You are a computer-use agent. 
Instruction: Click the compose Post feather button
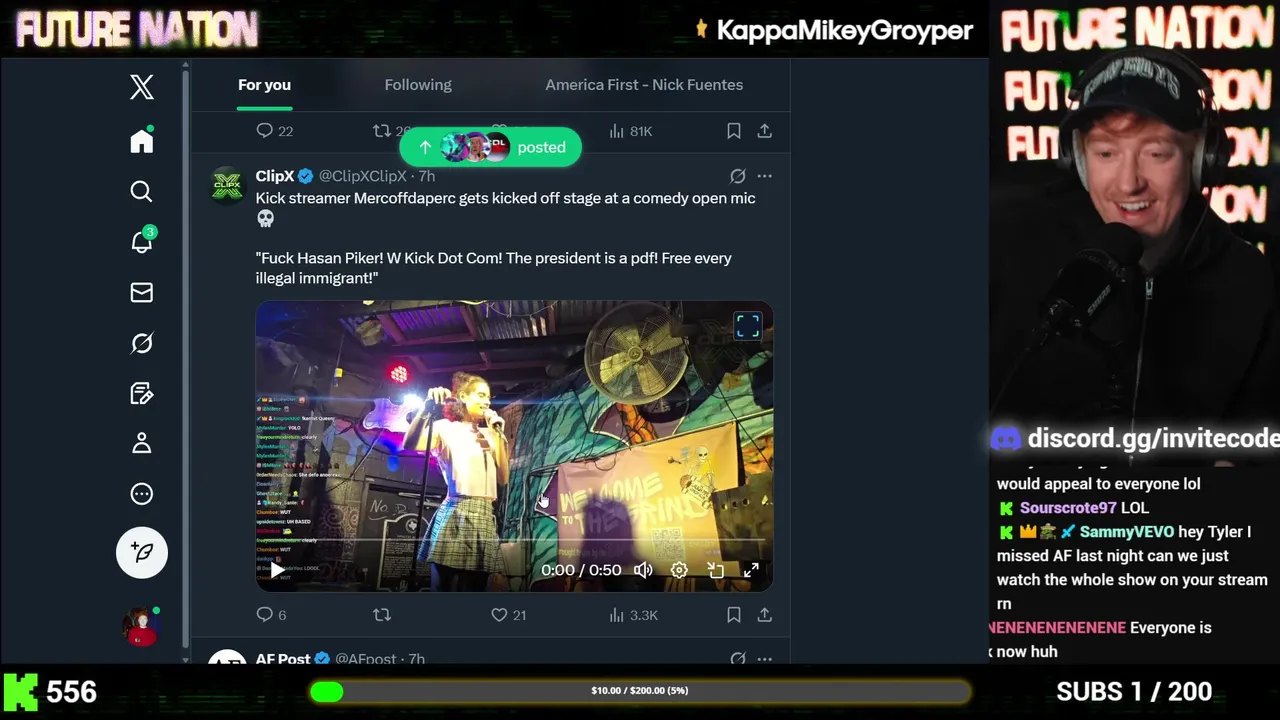pos(142,552)
